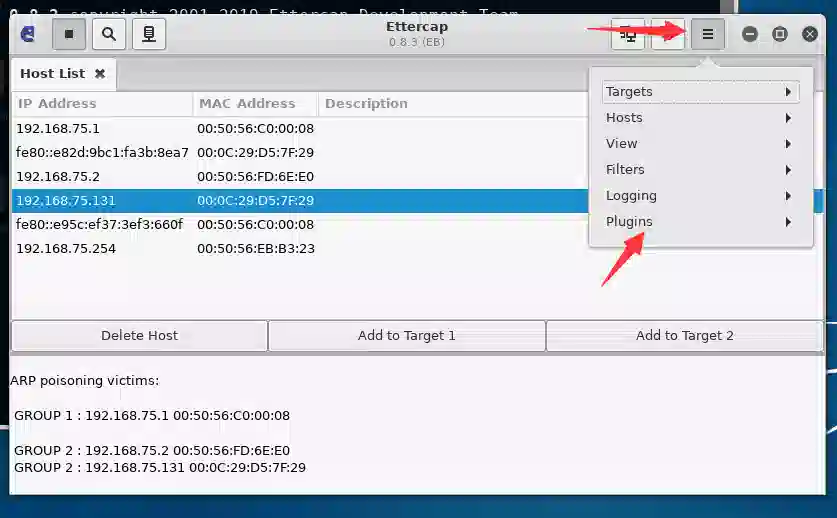
Task: Close the Ettercap window
Action: (x=810, y=34)
